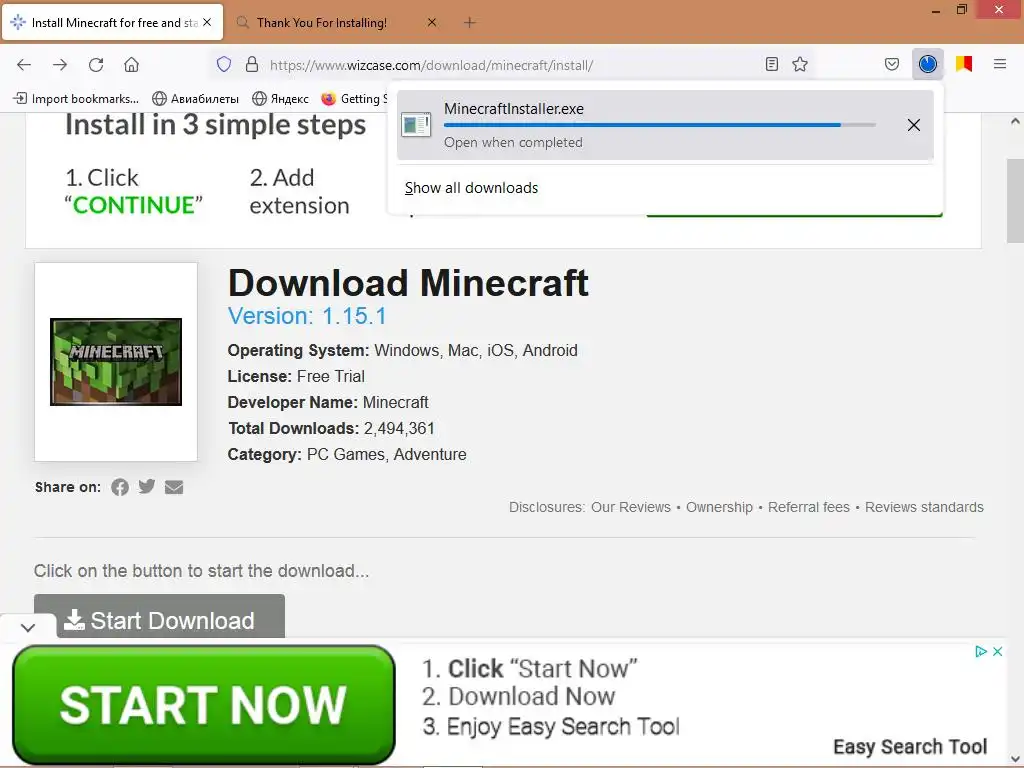Bookmark this page with the star
This screenshot has width=1024, height=768.
800,64
